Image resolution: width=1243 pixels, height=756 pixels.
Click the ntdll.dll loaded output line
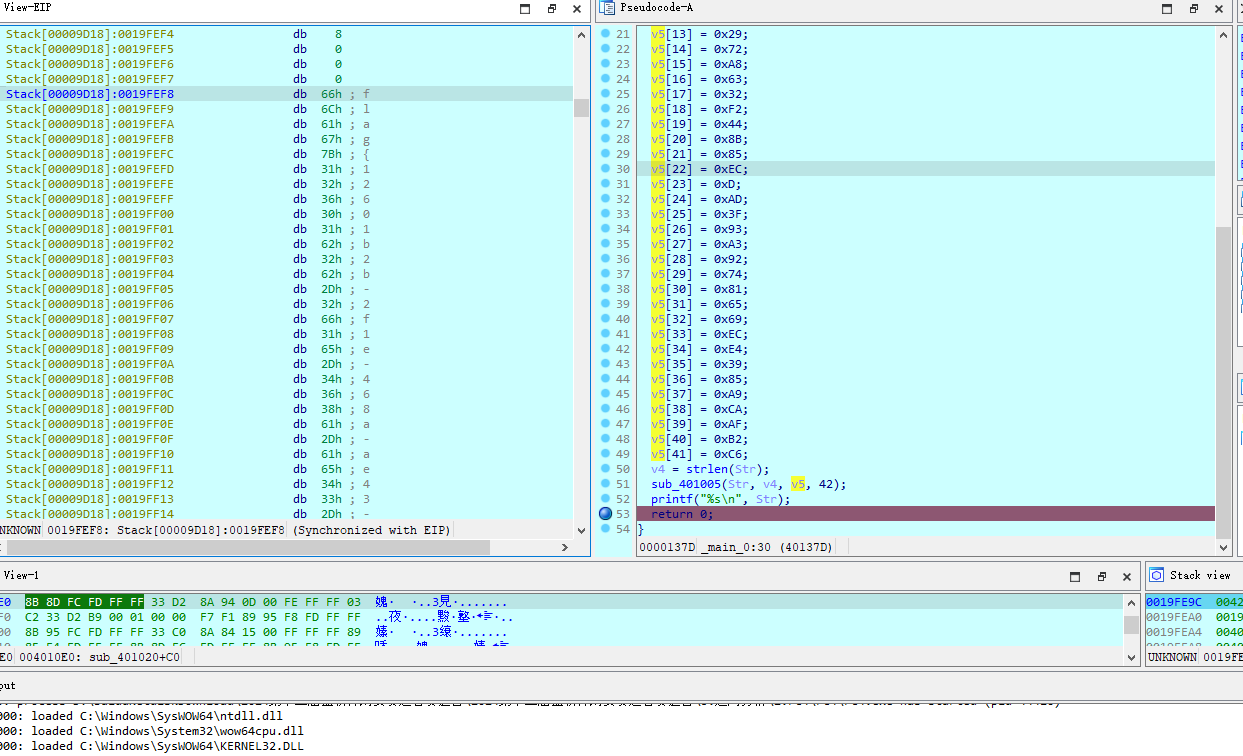[x=142, y=716]
